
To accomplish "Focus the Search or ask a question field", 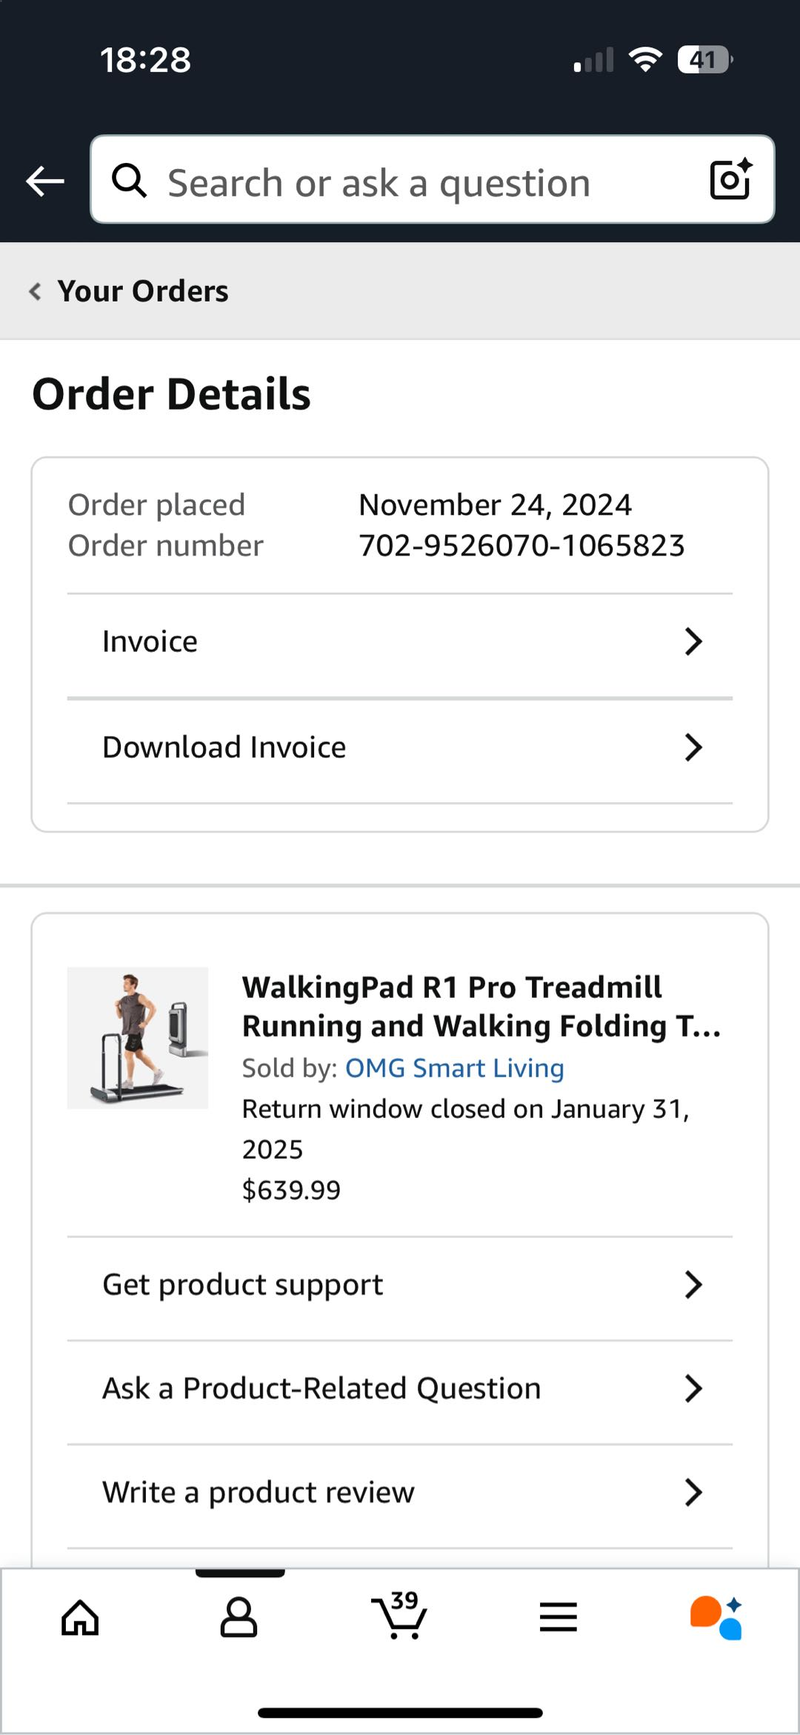I will click(x=400, y=183).
